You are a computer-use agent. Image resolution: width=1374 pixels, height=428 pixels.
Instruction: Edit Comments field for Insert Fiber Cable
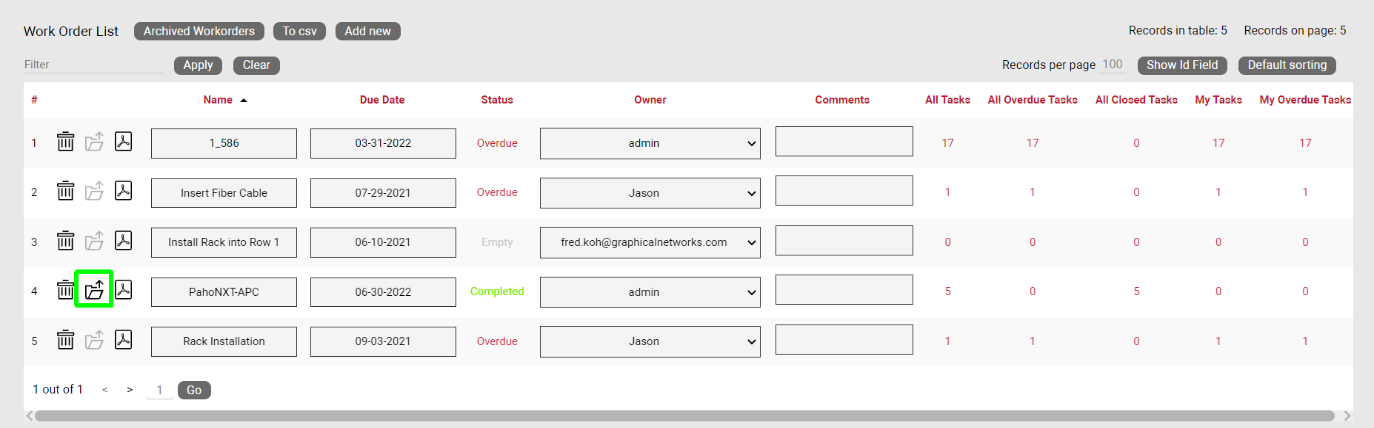[843, 191]
